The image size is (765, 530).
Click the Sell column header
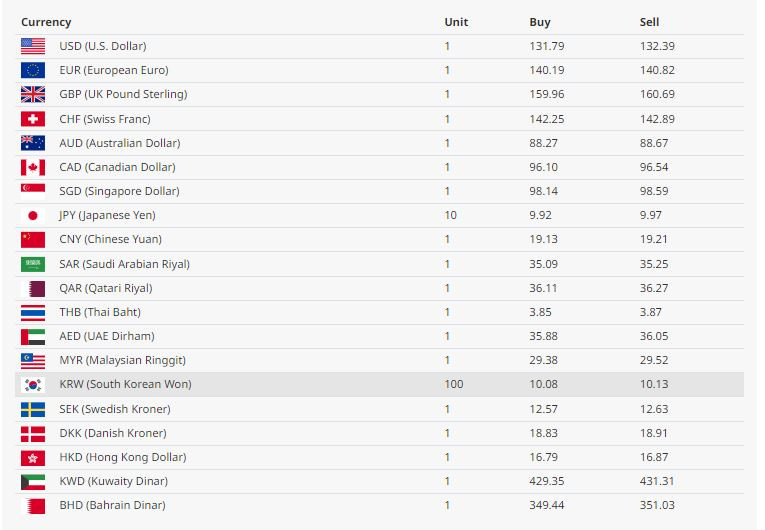(649, 22)
